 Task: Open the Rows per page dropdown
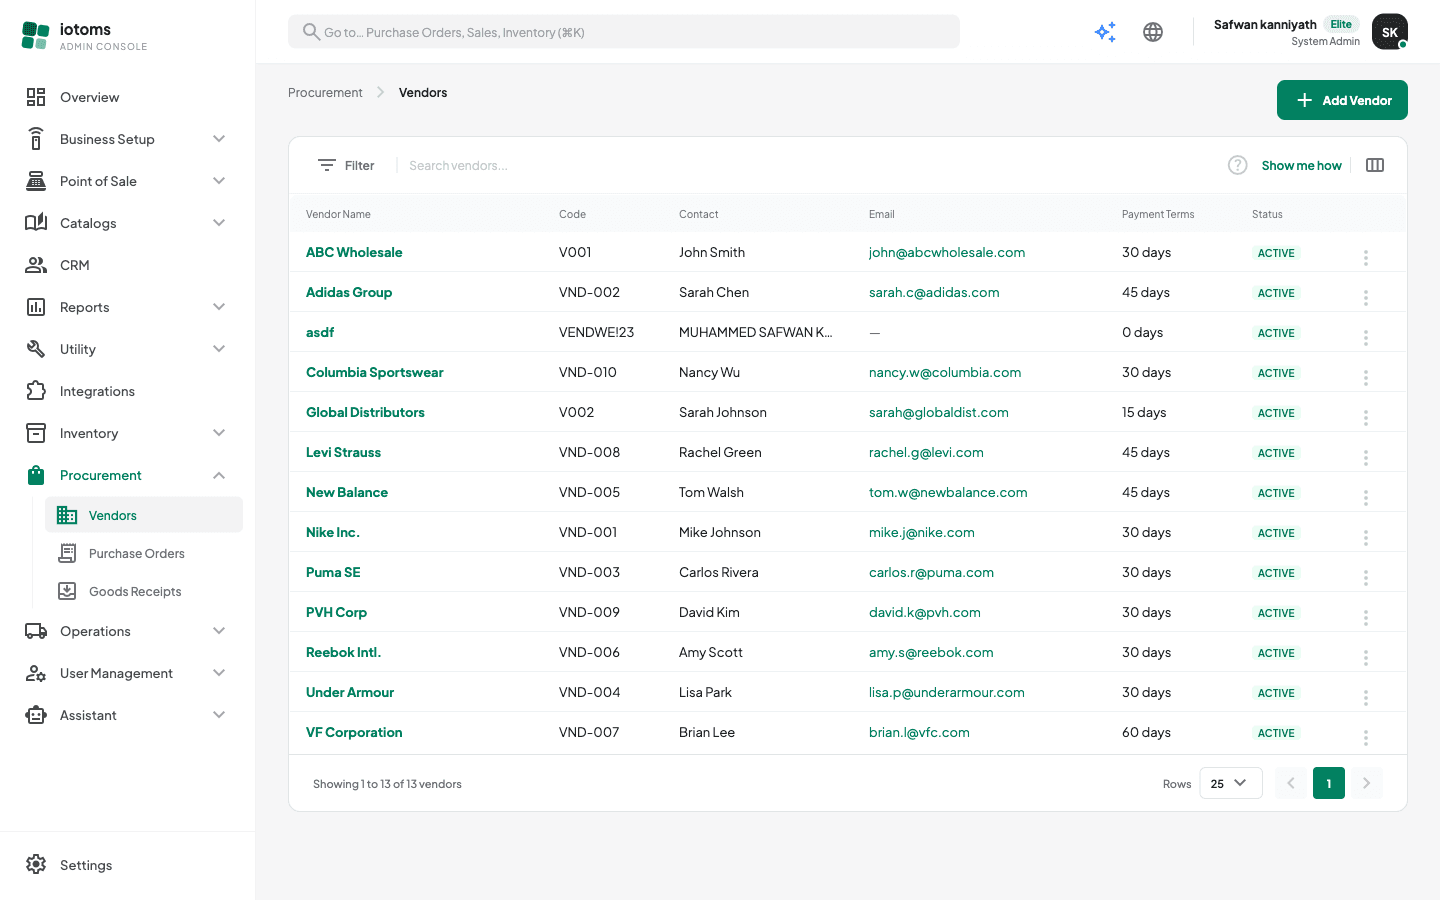click(1231, 783)
